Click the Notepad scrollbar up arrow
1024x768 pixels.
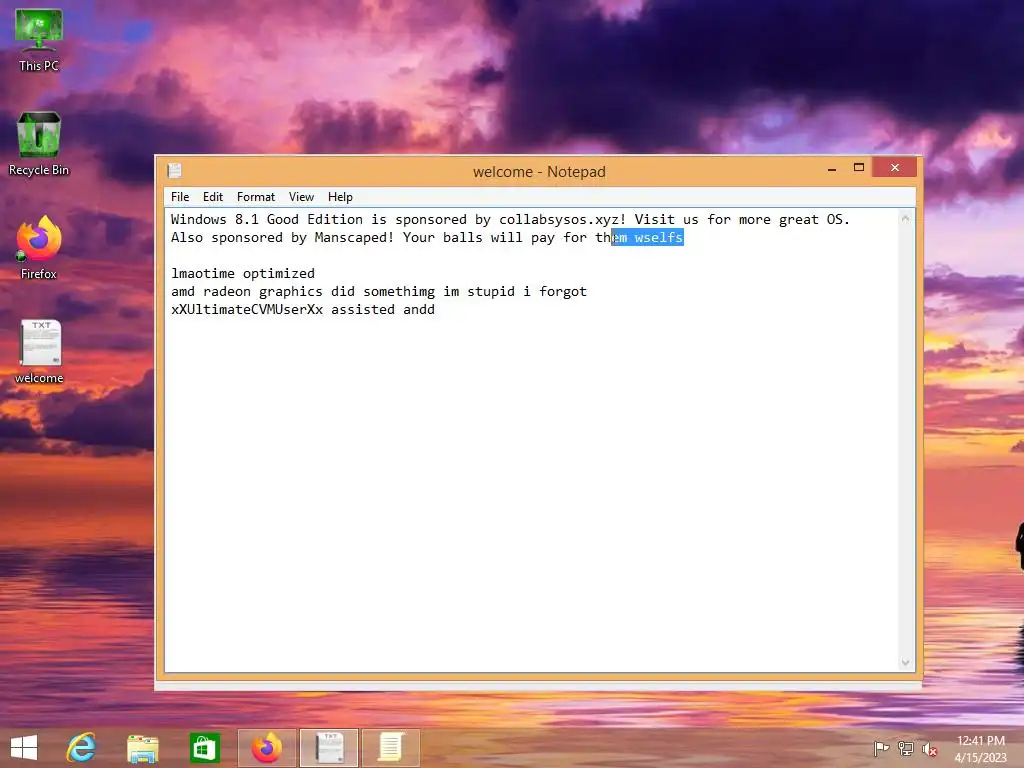pos(905,219)
